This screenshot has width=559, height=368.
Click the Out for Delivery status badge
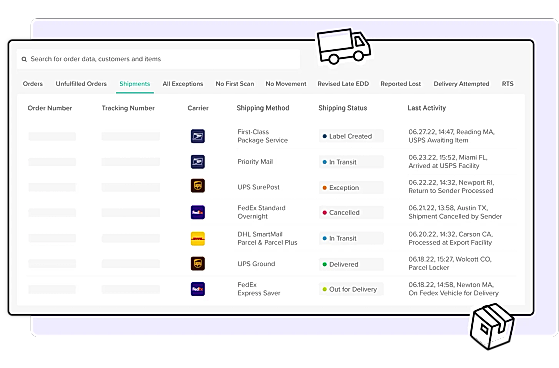(x=351, y=289)
